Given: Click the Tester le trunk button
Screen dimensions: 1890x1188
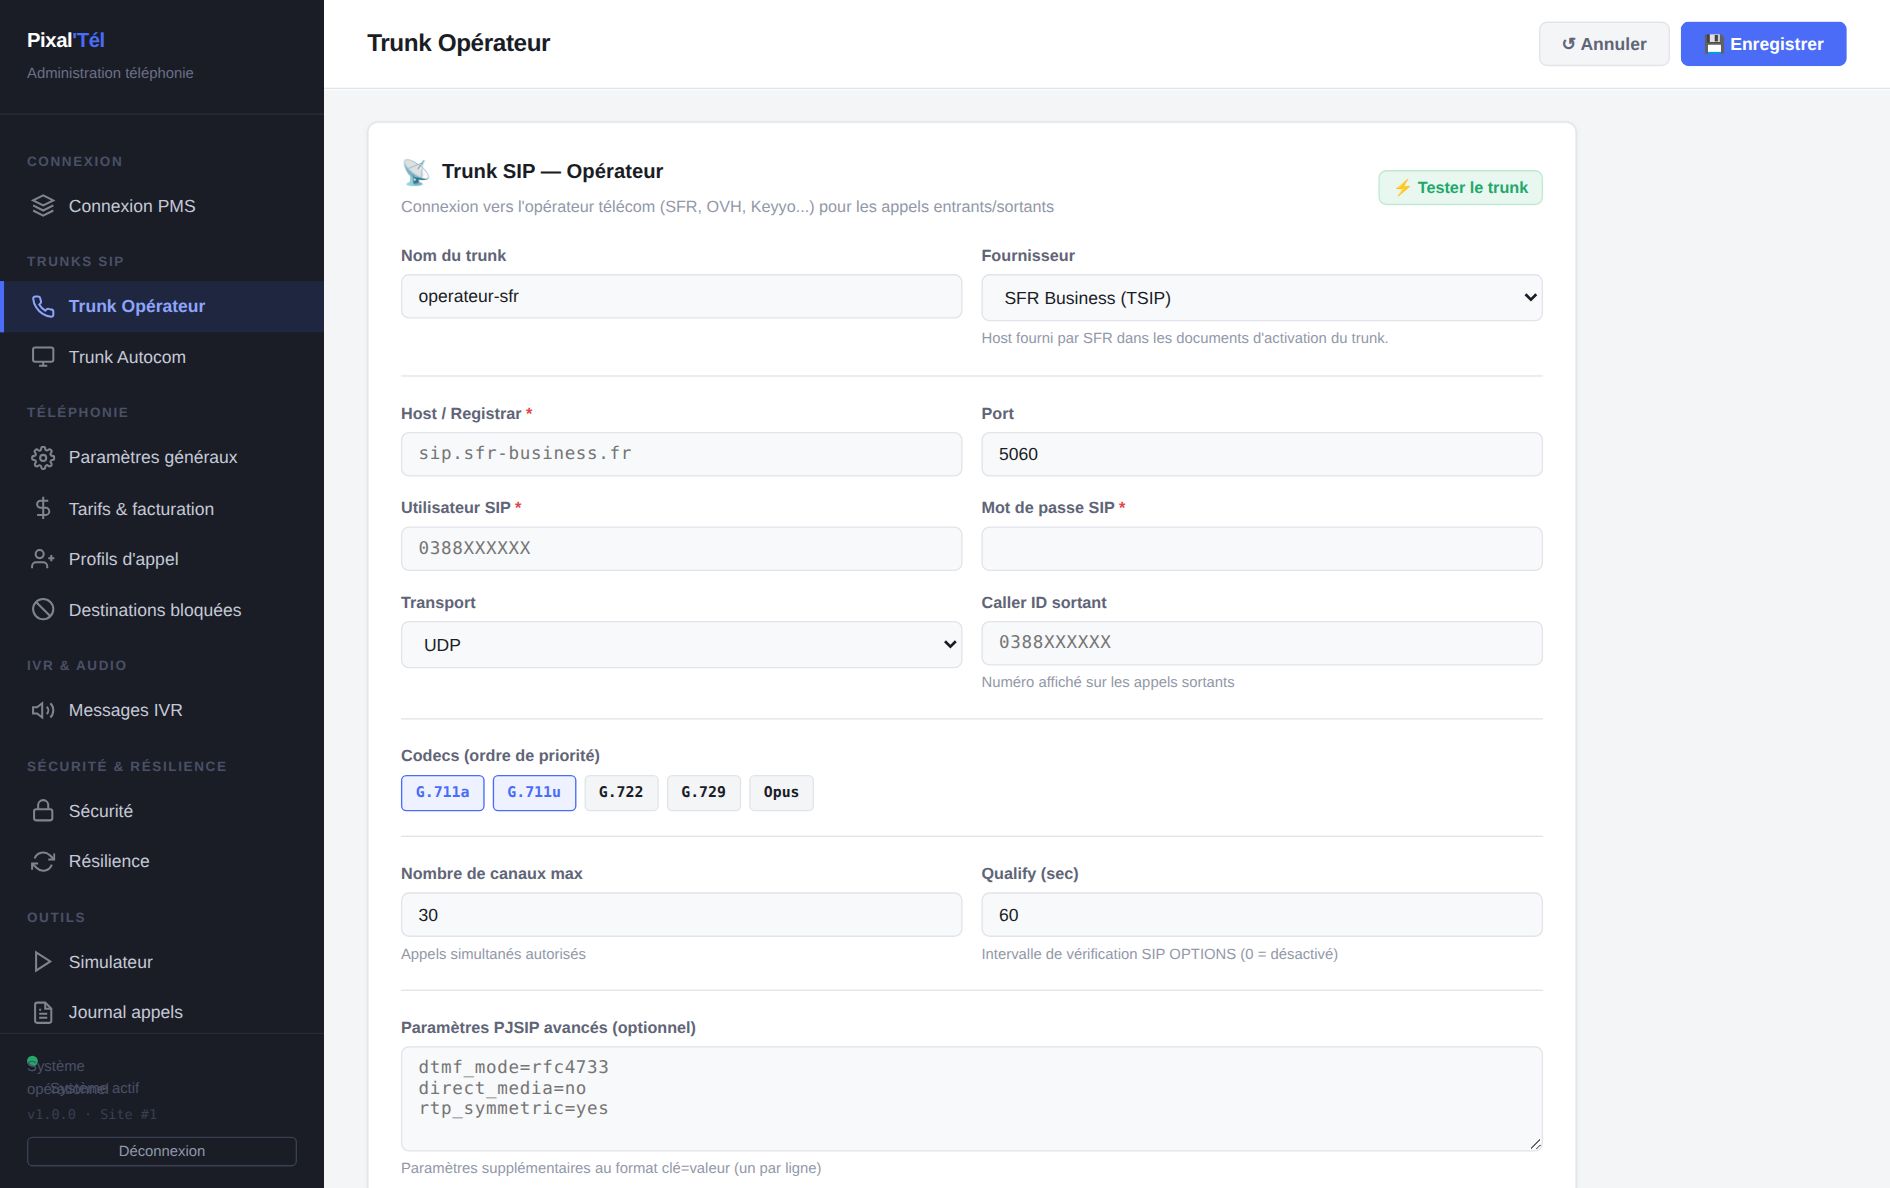Looking at the screenshot, I should [1461, 188].
